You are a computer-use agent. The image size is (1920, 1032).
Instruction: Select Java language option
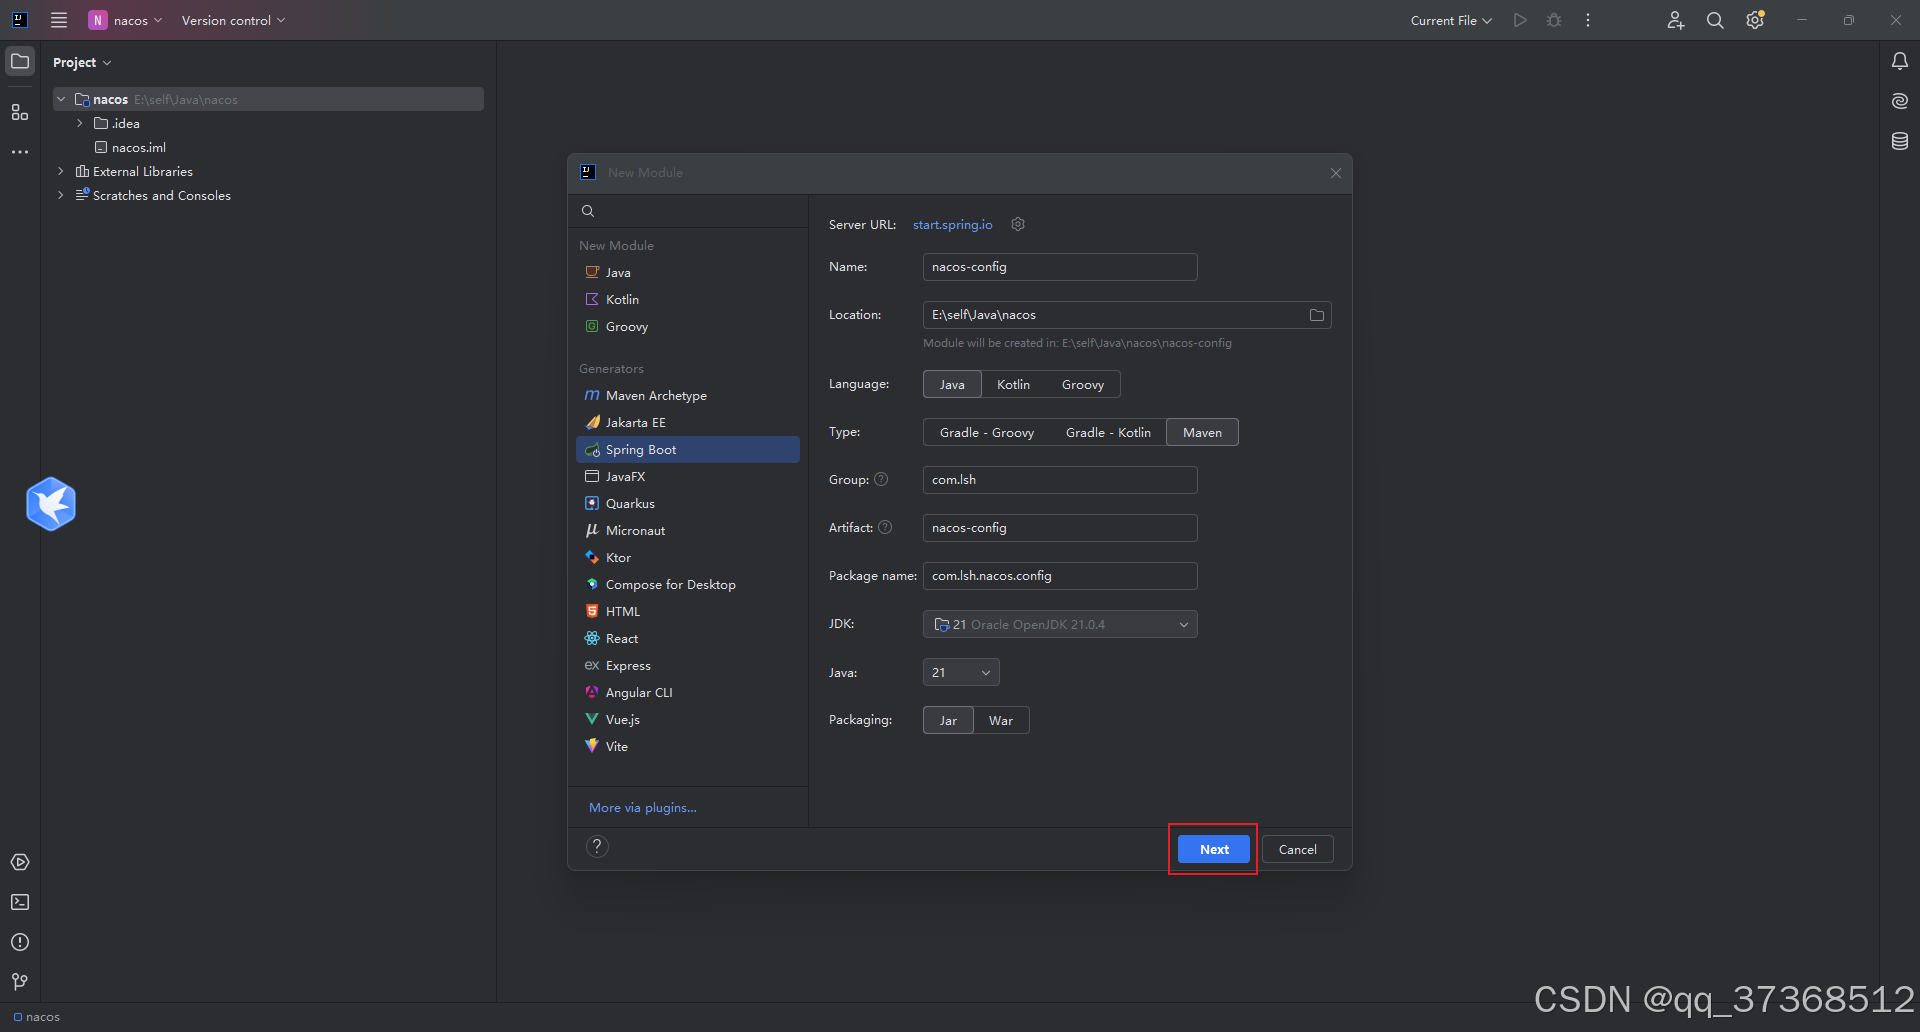(952, 385)
